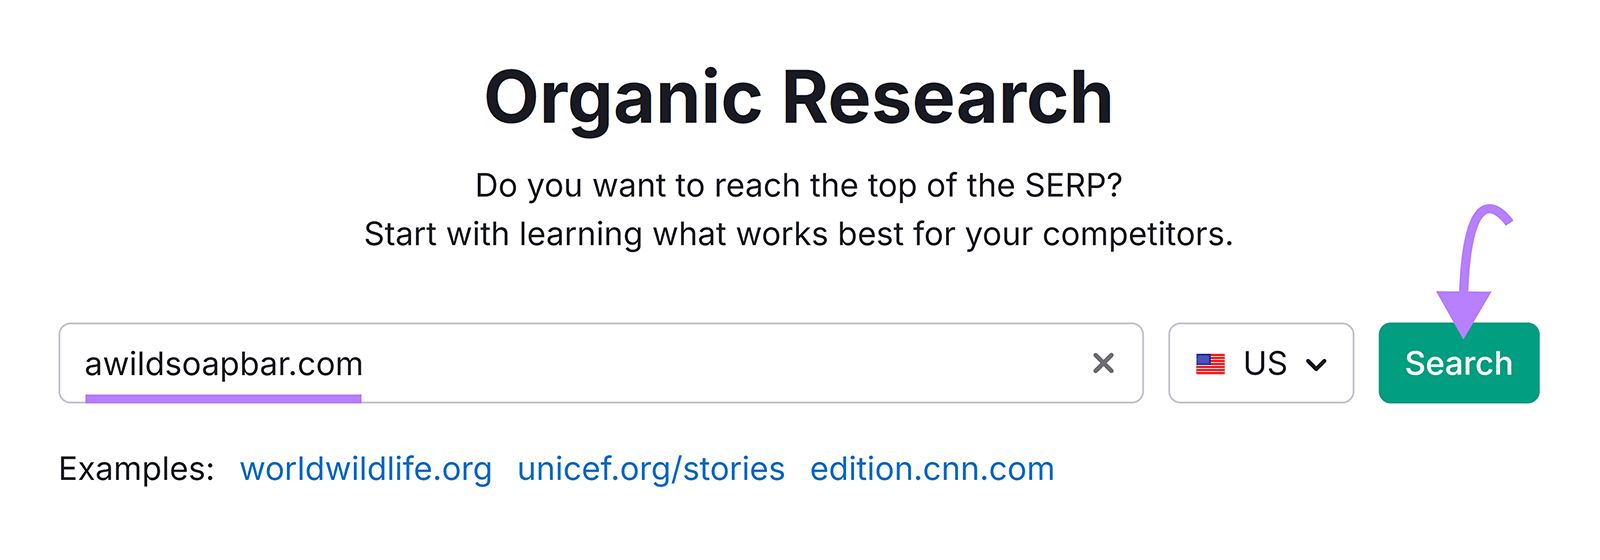Screen dimensions: 1600x560
Task: Click the word 'Research' in the title
Action: (x=946, y=98)
